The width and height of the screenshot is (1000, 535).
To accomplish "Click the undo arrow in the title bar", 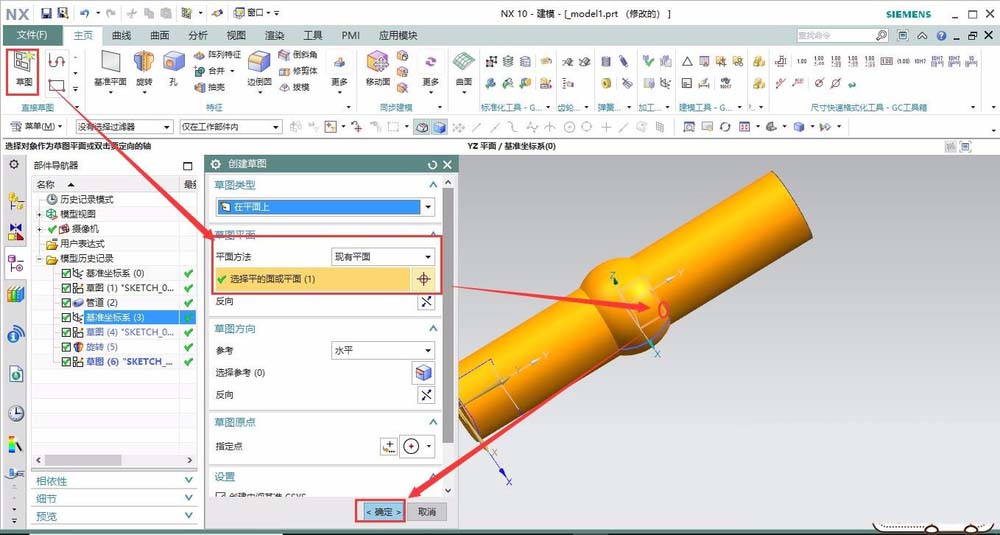I will [x=84, y=13].
